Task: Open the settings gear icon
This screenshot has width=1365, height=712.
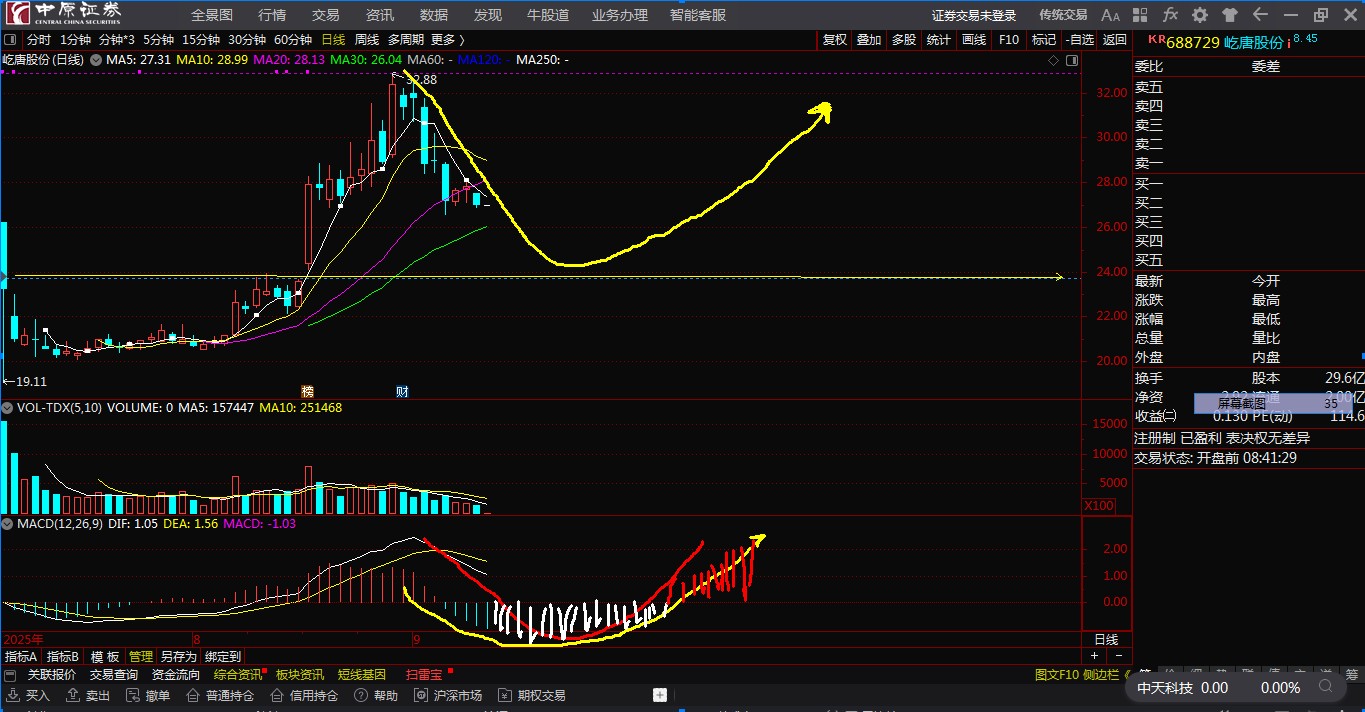Action: coord(1200,15)
